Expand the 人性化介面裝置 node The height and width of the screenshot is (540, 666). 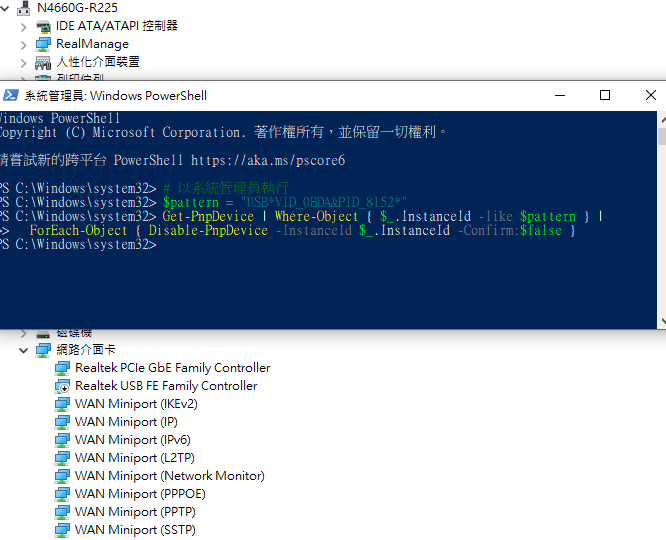click(x=24, y=62)
